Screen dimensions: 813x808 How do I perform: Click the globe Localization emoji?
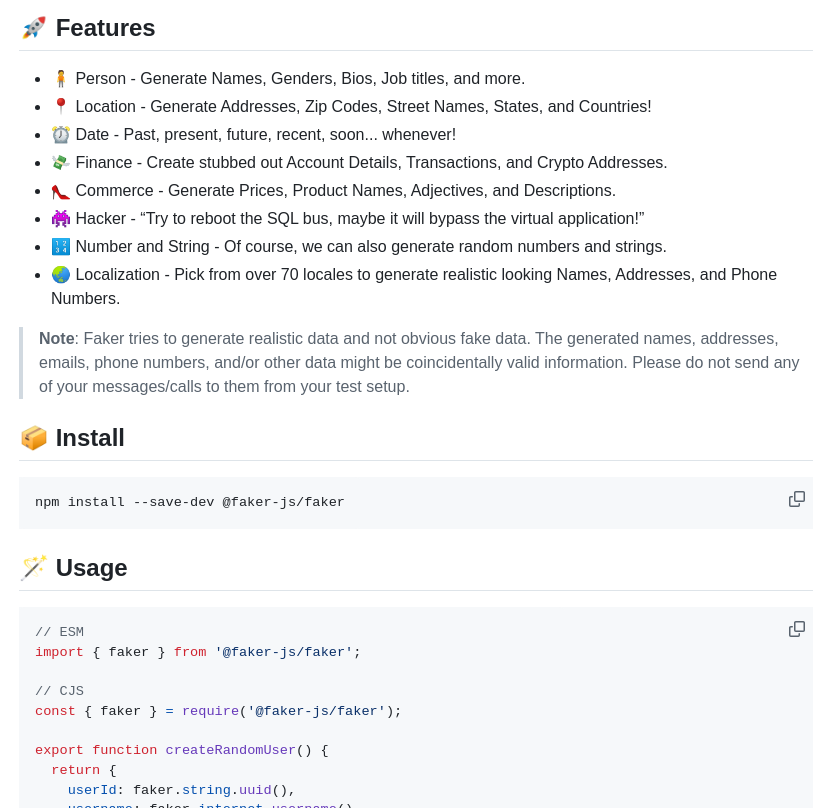coord(61,275)
